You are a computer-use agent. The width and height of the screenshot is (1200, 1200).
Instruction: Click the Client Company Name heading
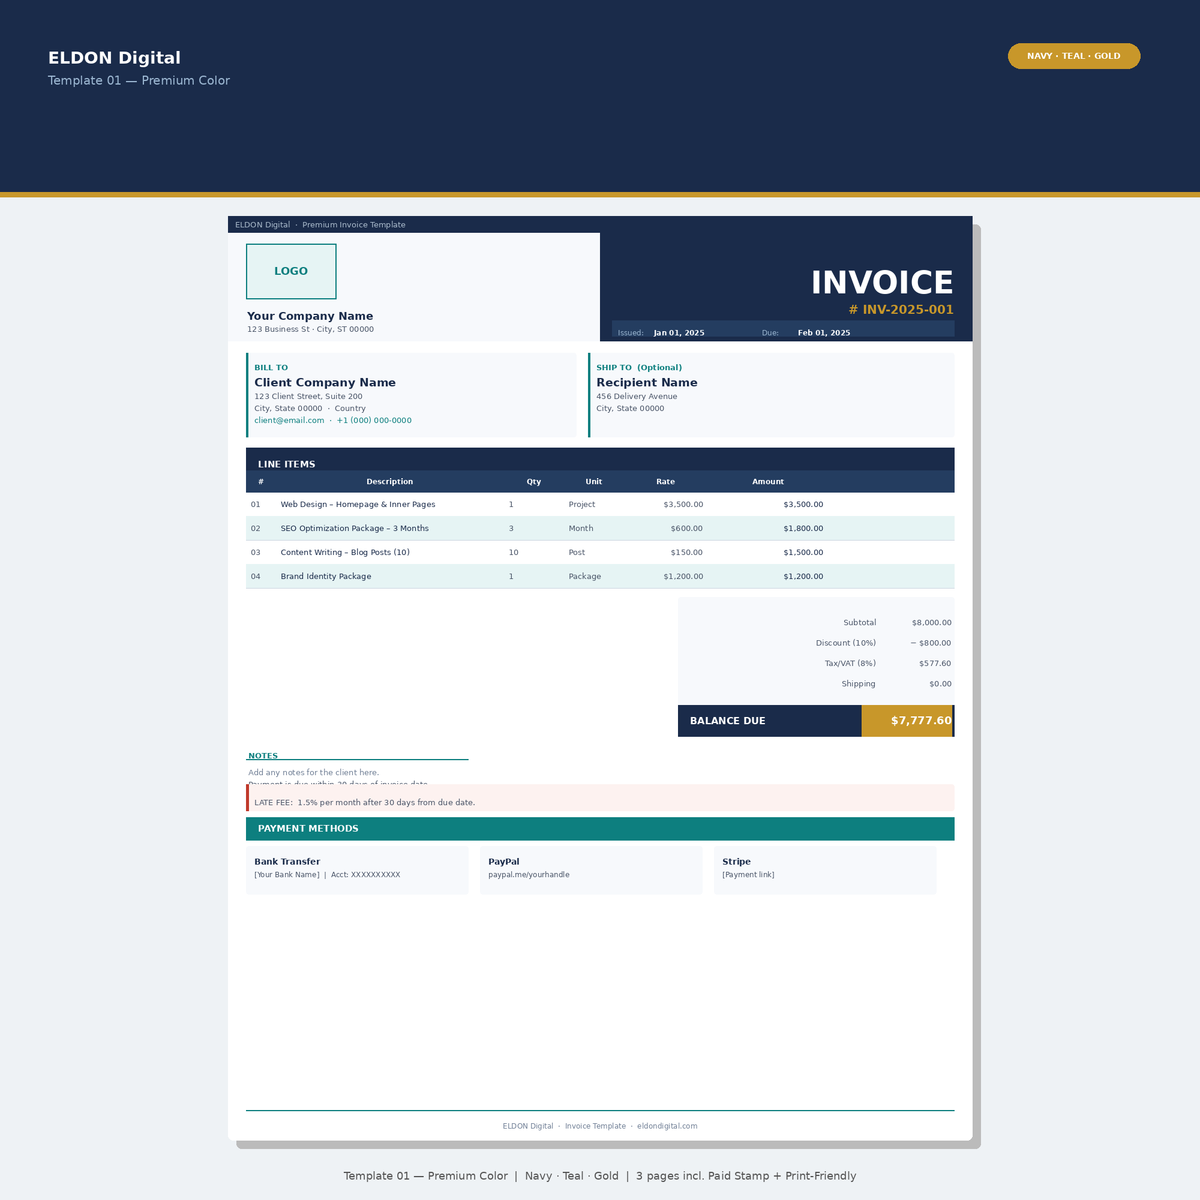pyautogui.click(x=325, y=383)
